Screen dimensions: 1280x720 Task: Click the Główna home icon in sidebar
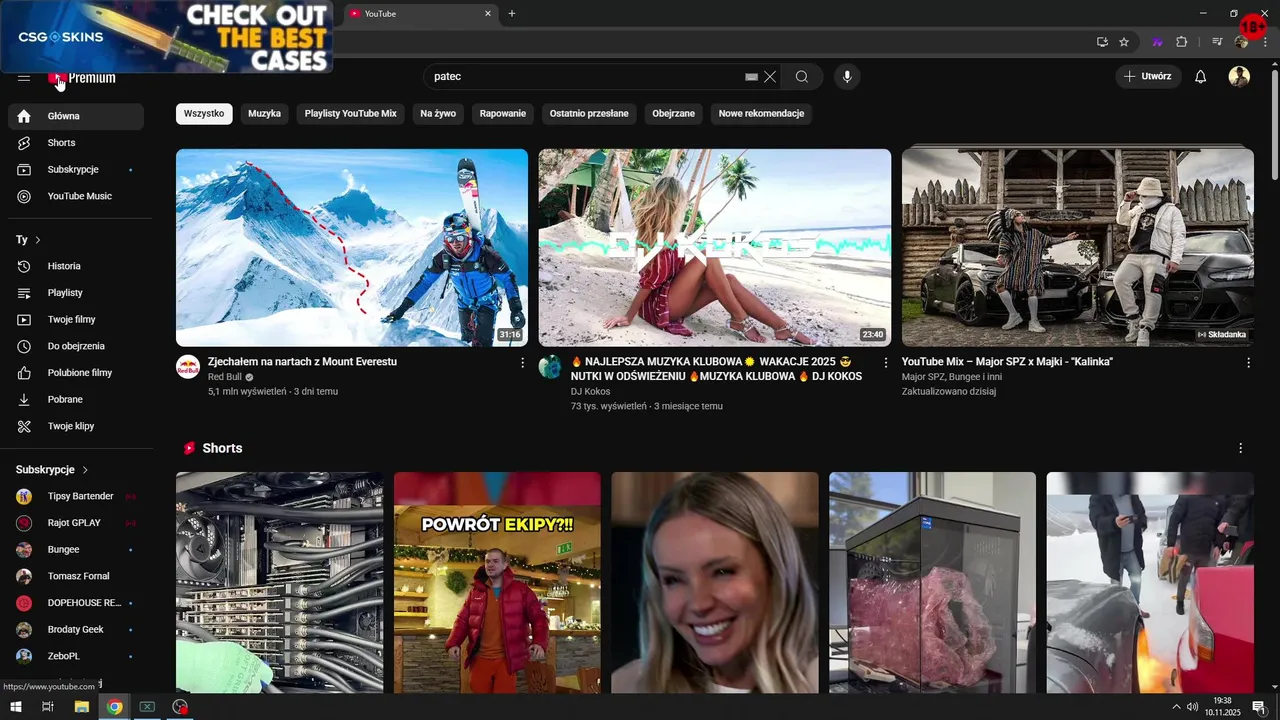[24, 116]
